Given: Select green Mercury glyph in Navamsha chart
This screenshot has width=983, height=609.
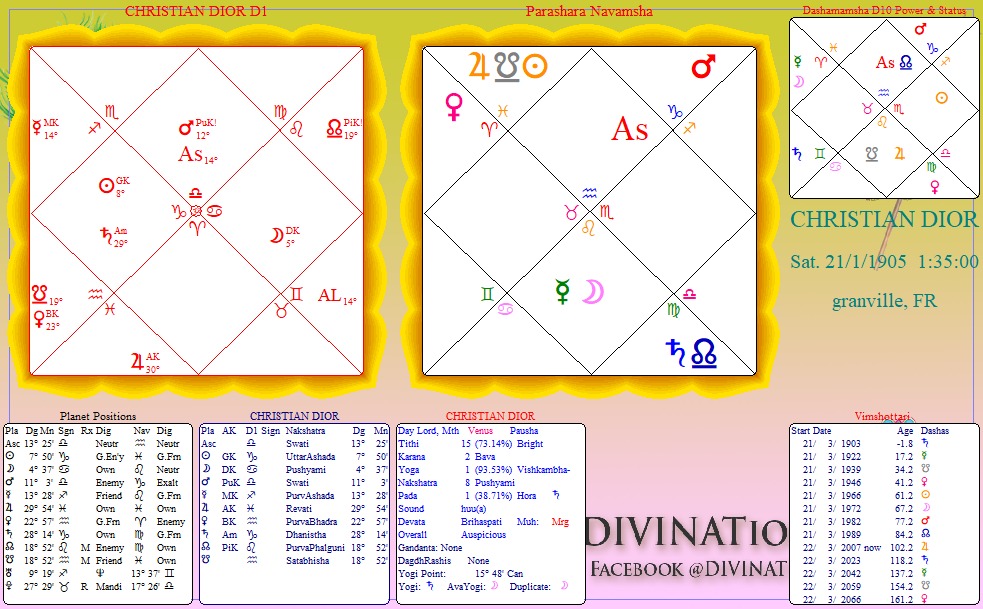Looking at the screenshot, I should [x=562, y=291].
